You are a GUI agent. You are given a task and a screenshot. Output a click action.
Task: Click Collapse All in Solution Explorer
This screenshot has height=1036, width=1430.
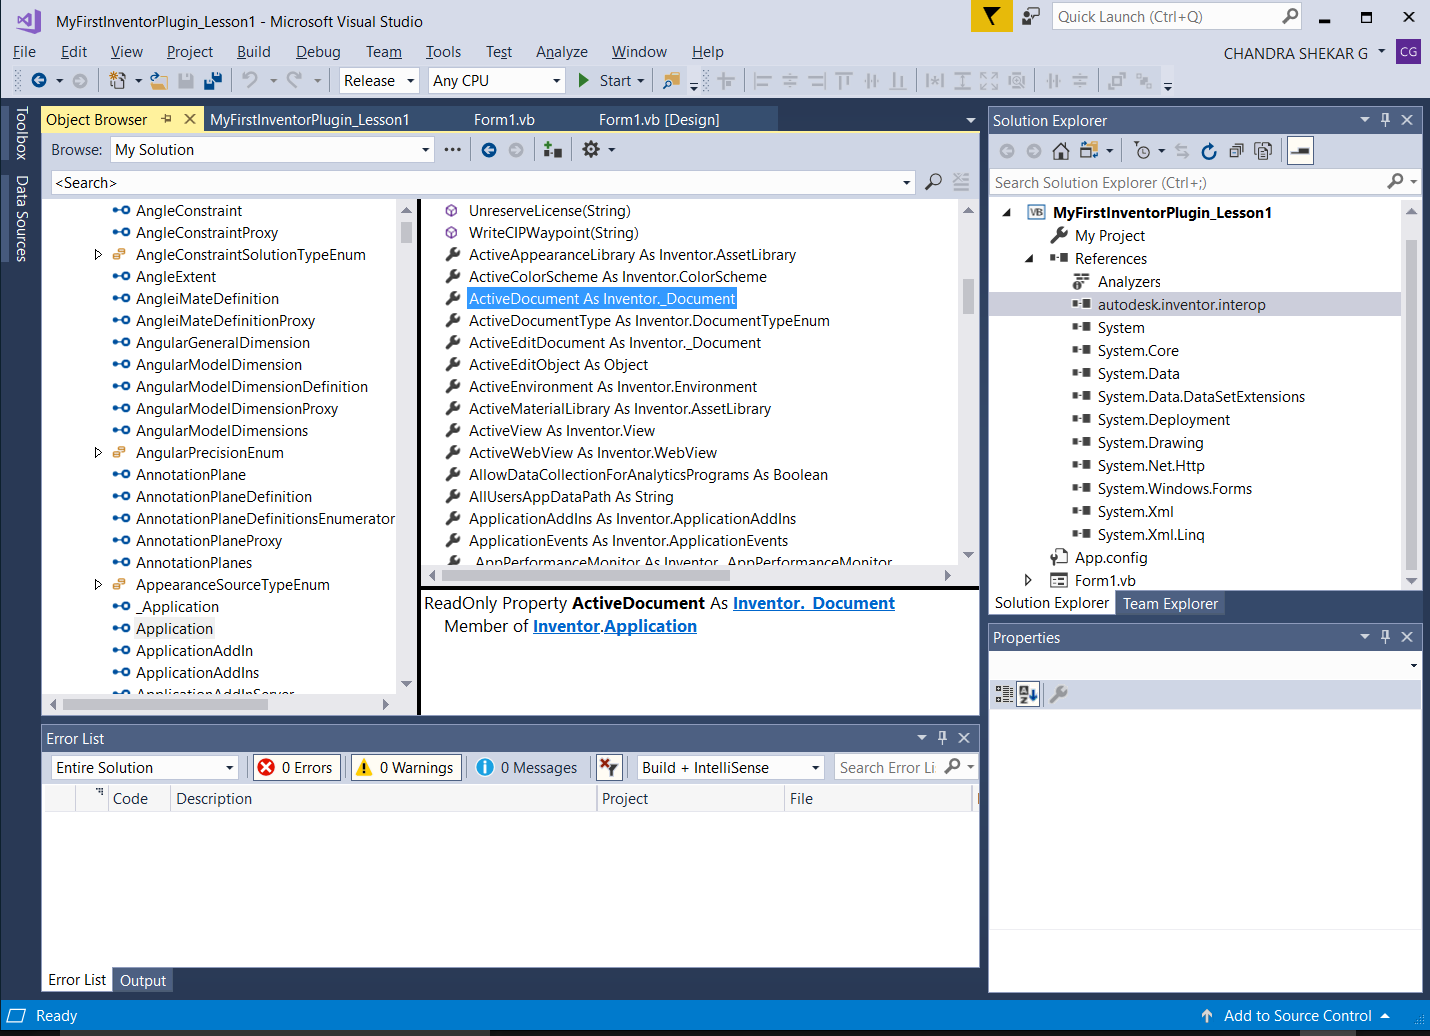1236,151
